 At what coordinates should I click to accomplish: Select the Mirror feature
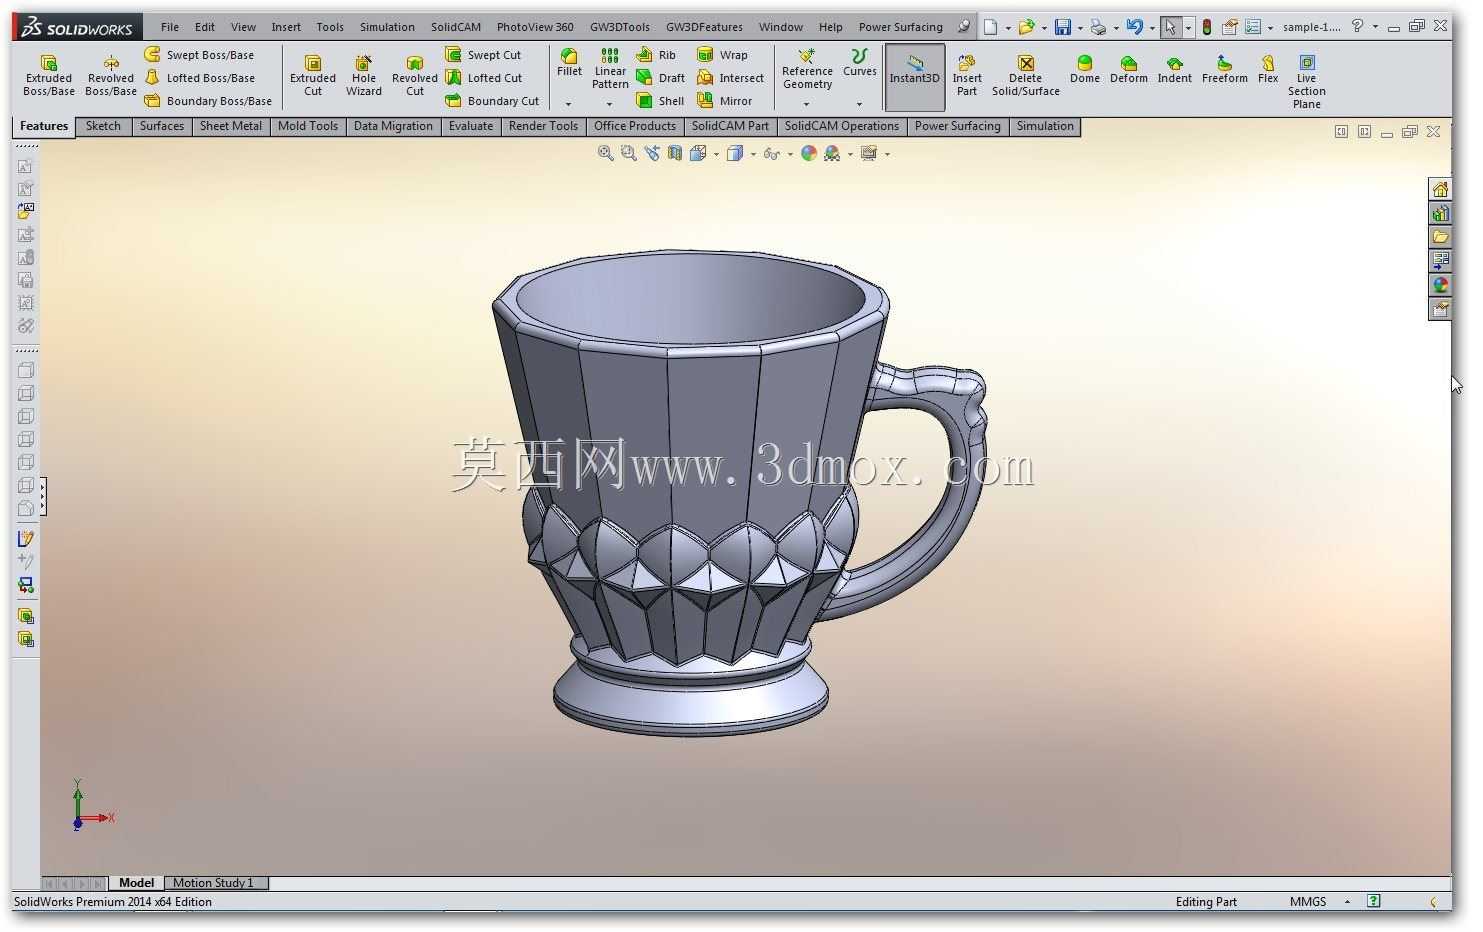[724, 101]
